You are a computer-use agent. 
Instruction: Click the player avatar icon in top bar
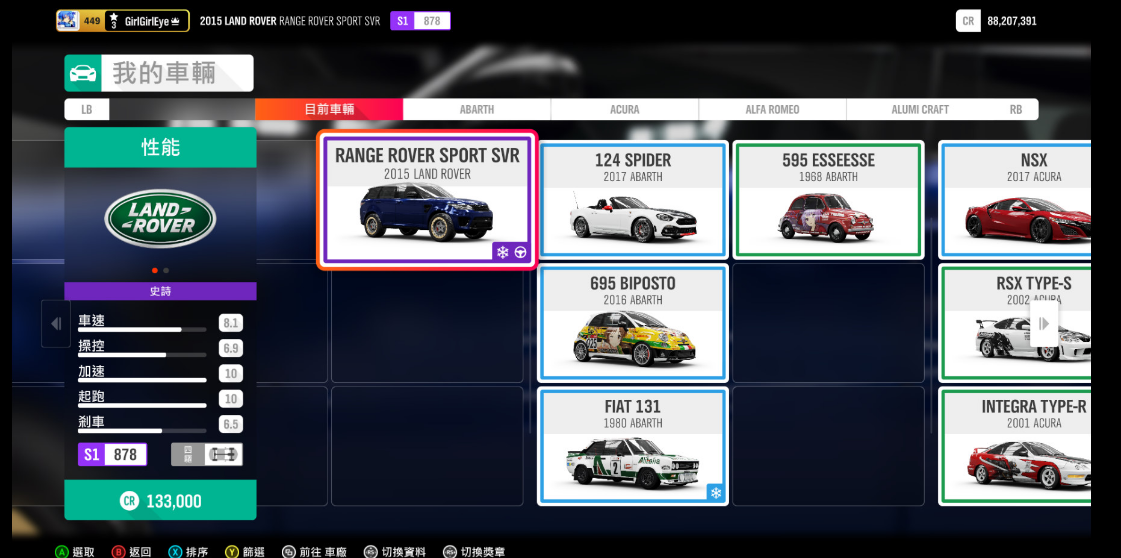(x=67, y=21)
